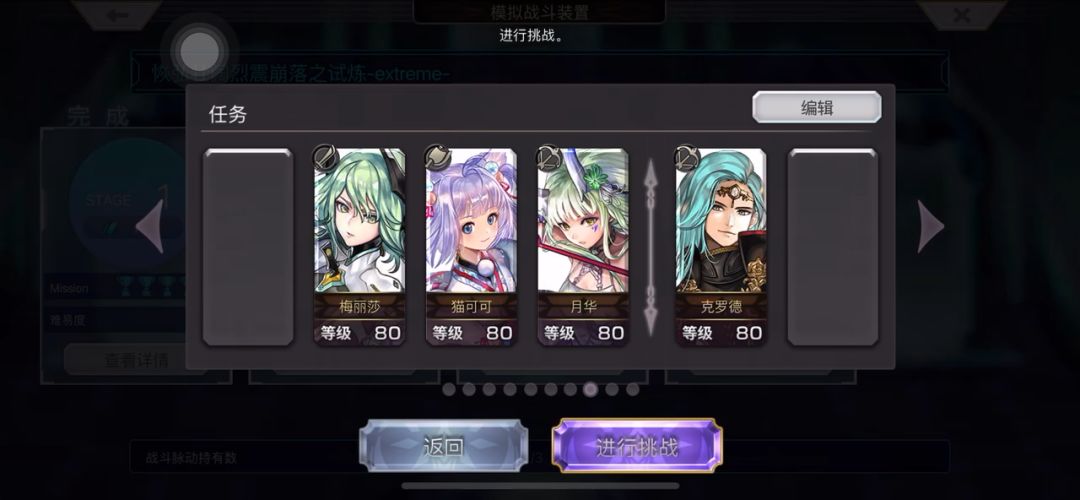
Task: Tap the bow icon on 月华's card
Action: [549, 158]
